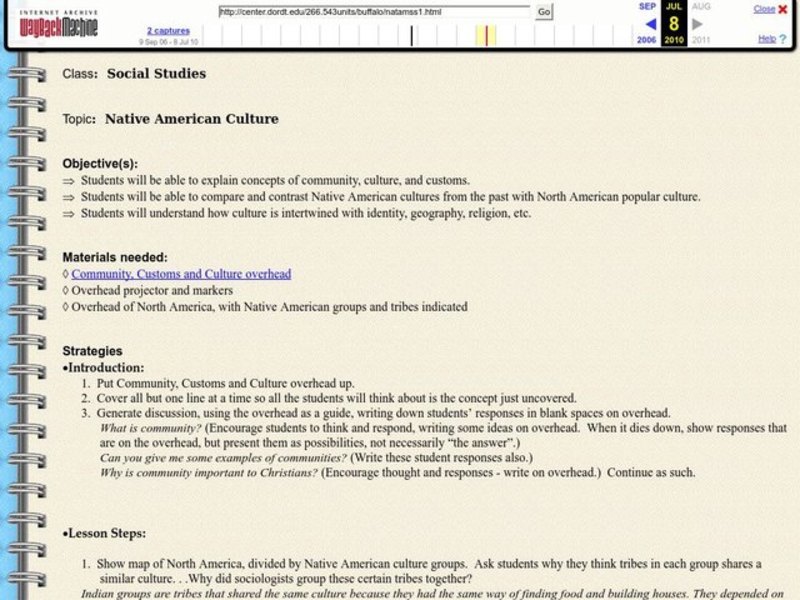Click the red Close X icon
Image resolution: width=800 pixels, height=600 pixels.
[x=783, y=9]
